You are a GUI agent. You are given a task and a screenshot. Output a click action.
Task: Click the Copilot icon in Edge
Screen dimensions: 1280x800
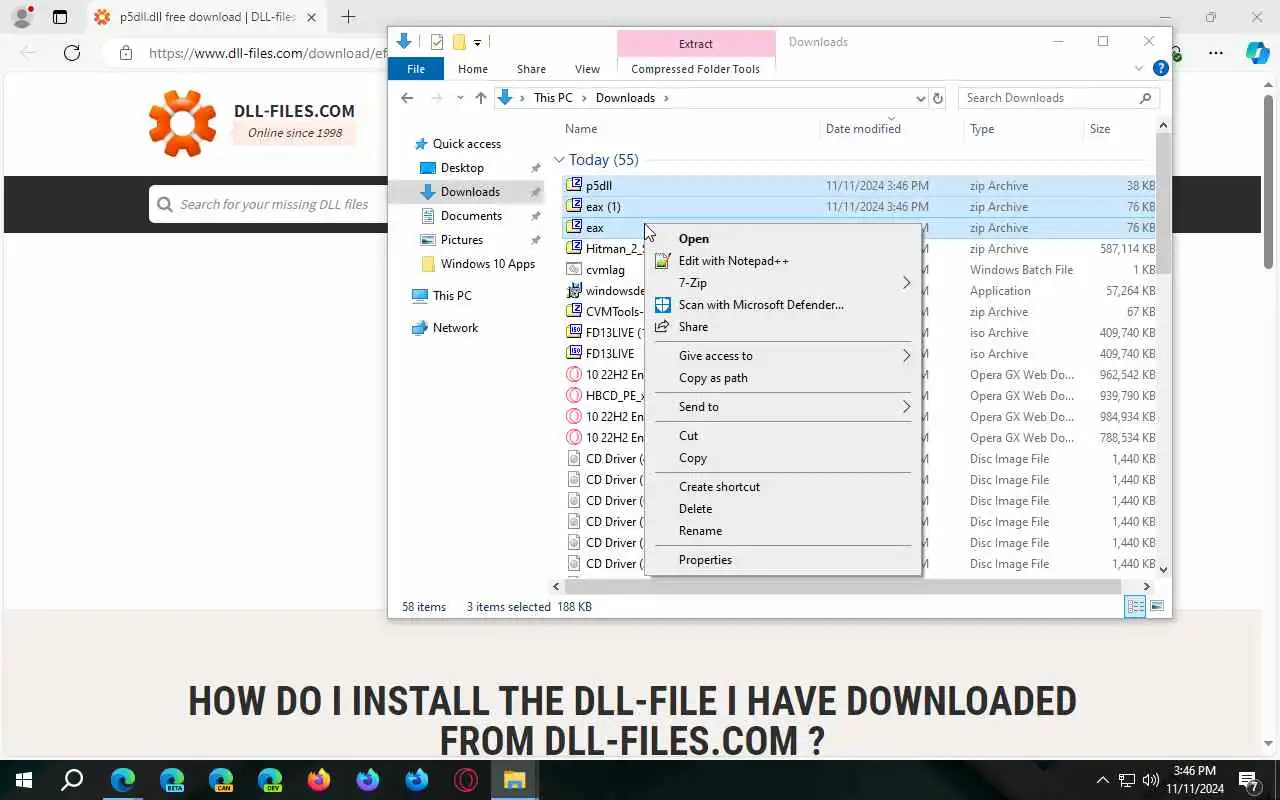tap(1257, 53)
